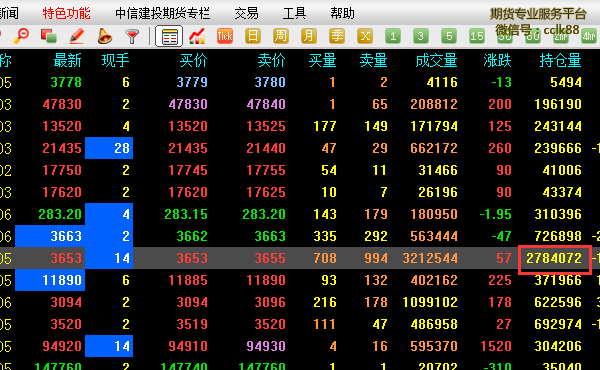
Task: Open the red overlapping windows icon
Action: tap(49, 36)
